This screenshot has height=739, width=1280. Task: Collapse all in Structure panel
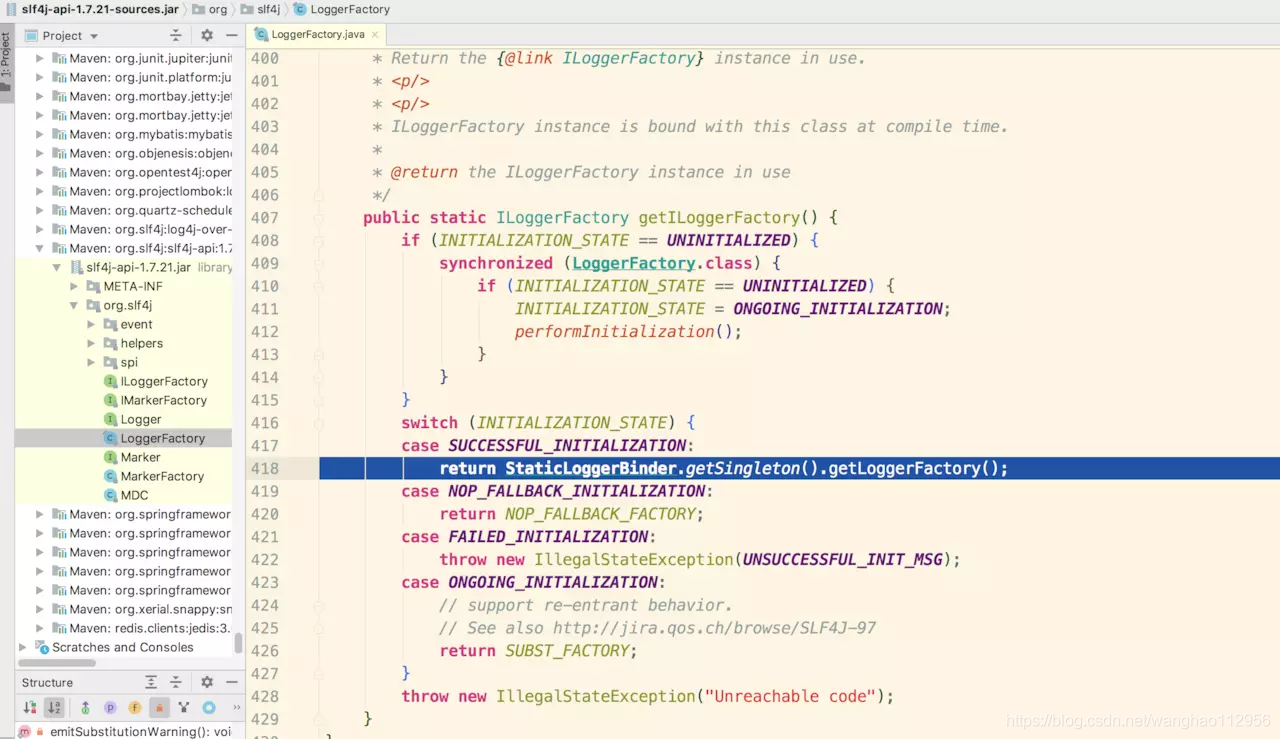point(175,682)
